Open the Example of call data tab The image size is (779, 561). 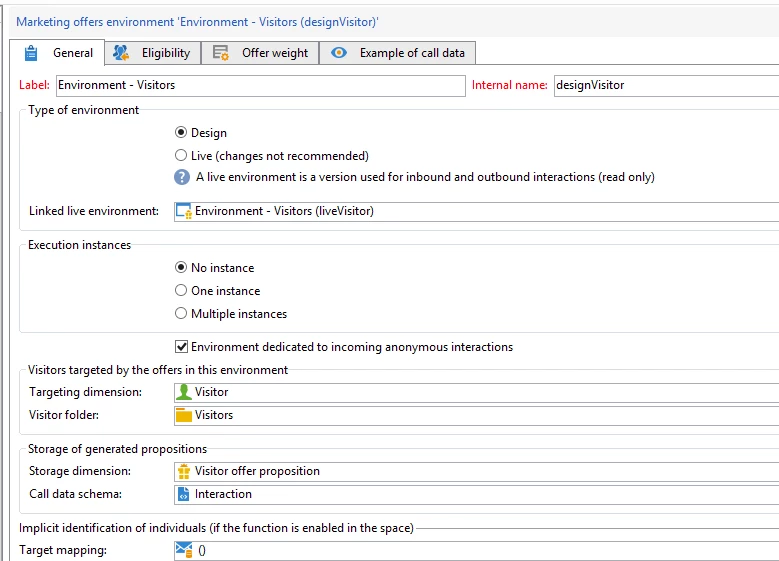(x=397, y=53)
